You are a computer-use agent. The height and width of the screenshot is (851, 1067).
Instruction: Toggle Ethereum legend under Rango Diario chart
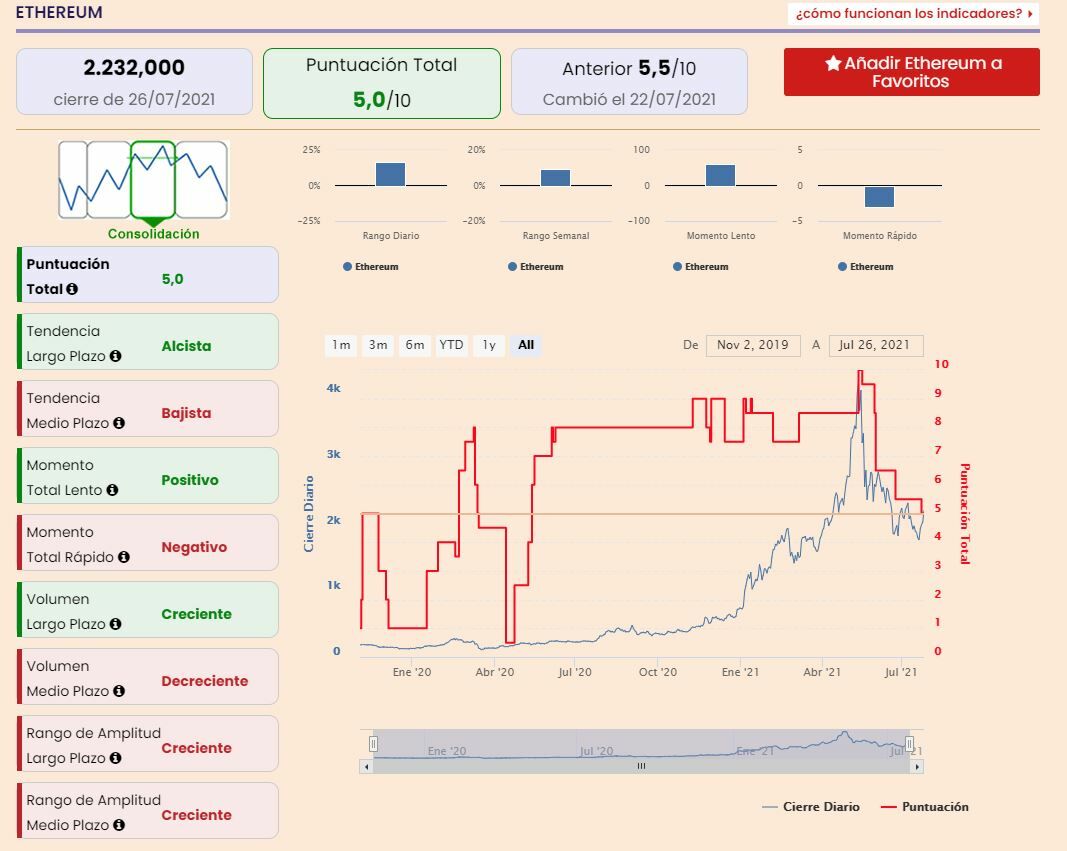371,267
